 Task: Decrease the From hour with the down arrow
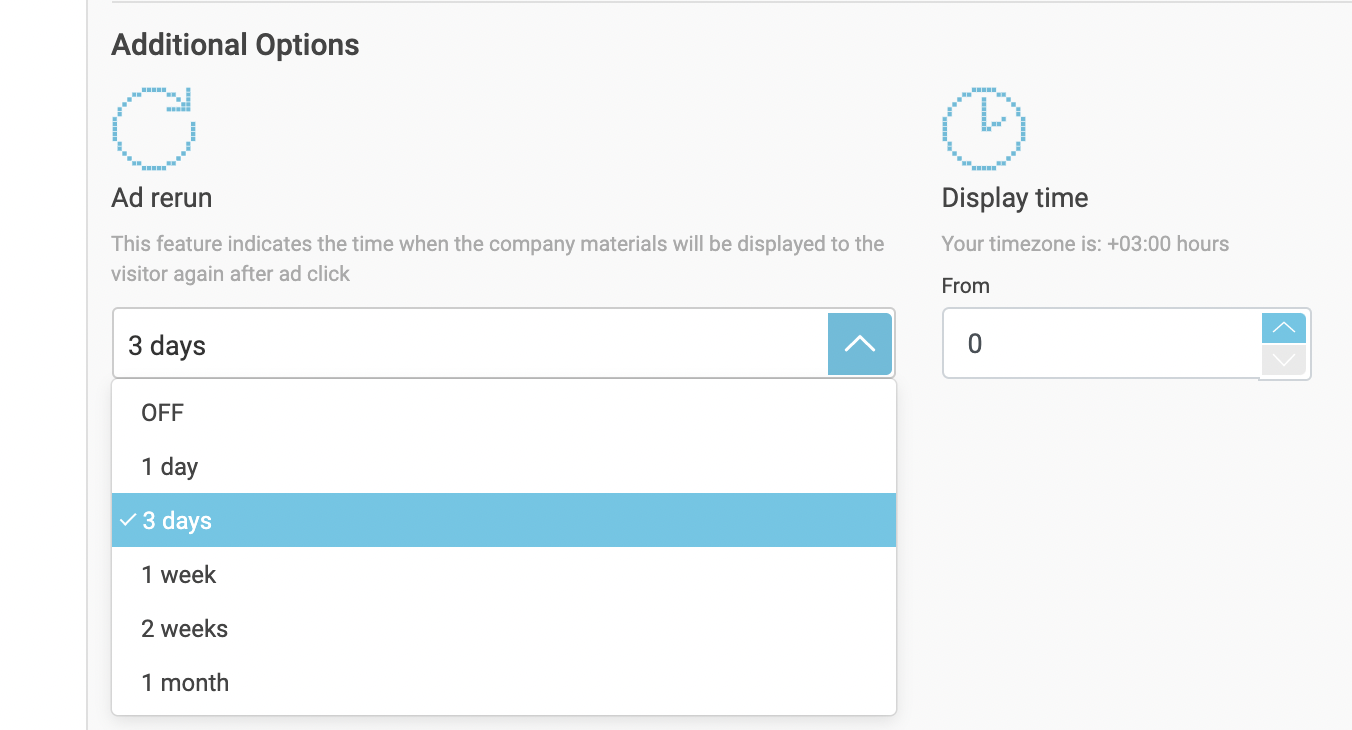[1284, 360]
